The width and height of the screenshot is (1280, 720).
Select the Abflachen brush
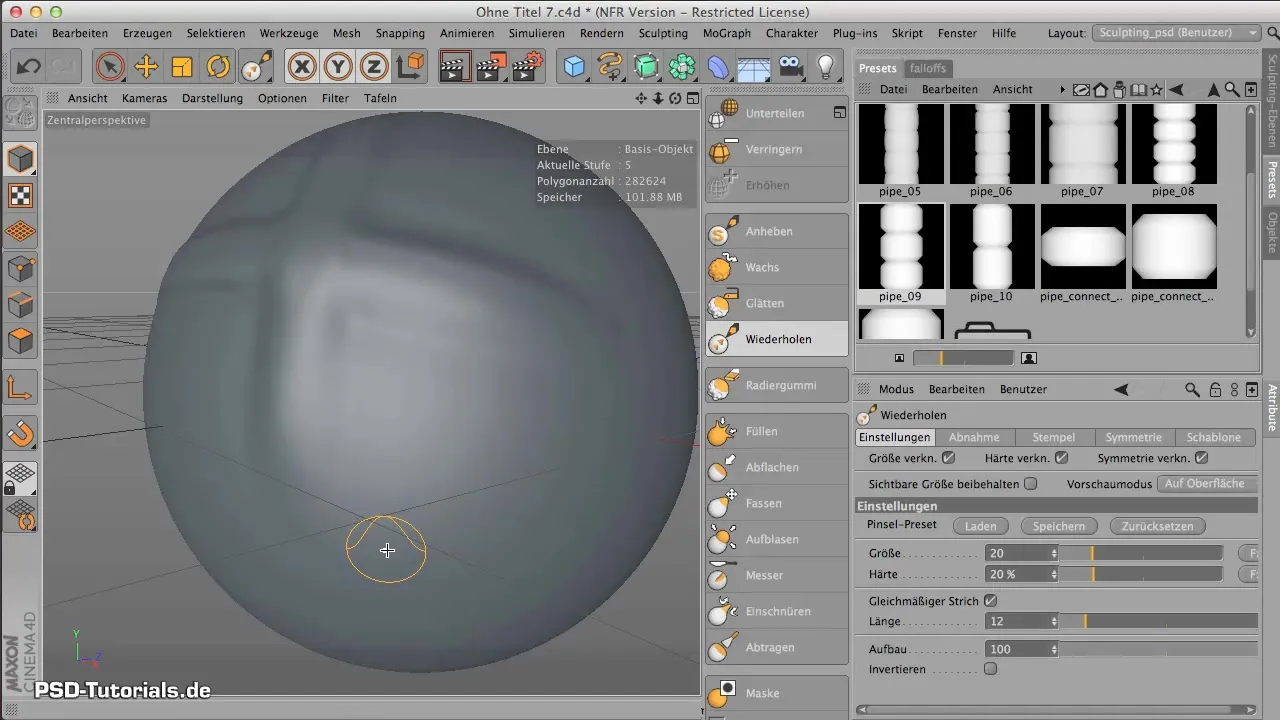(777, 467)
